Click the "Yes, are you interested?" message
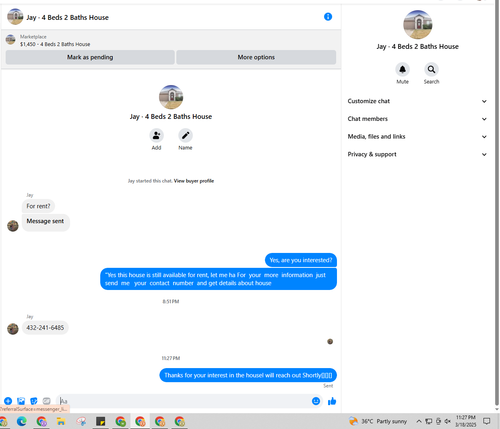The image size is (500, 429). (301, 260)
